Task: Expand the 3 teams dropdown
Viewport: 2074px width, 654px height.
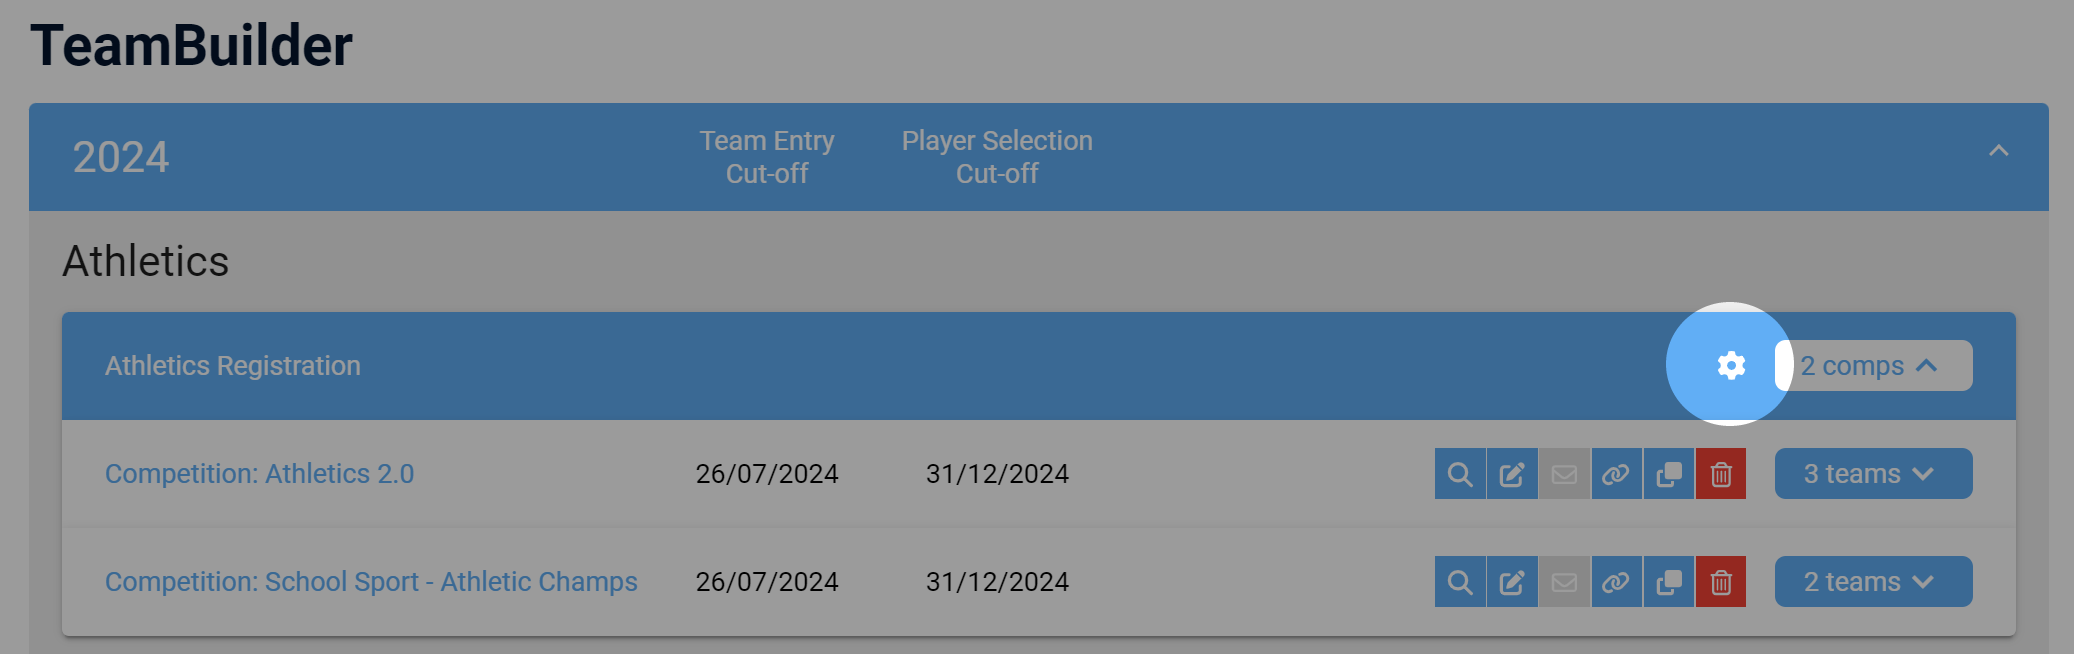Action: coord(1873,474)
